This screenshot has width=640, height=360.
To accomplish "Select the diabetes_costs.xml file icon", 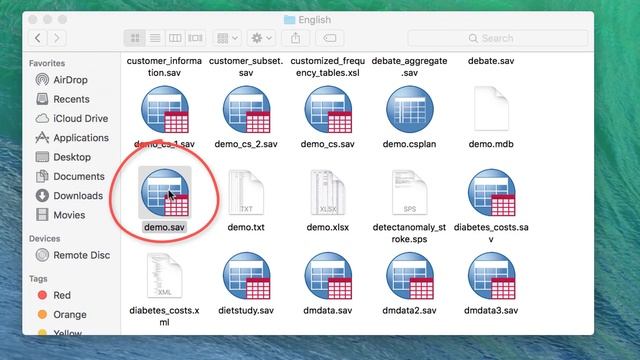I will [x=164, y=276].
